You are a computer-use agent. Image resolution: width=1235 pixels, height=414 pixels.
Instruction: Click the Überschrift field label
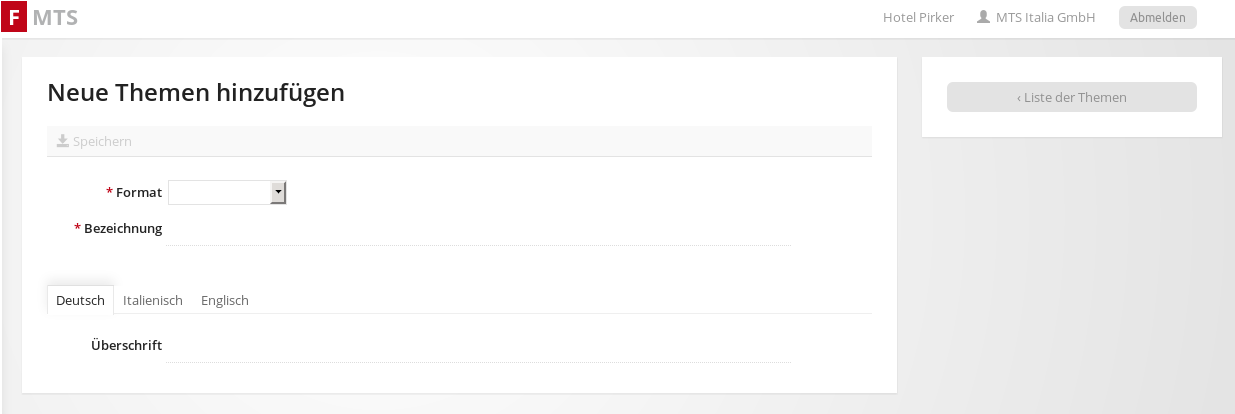(x=126, y=346)
